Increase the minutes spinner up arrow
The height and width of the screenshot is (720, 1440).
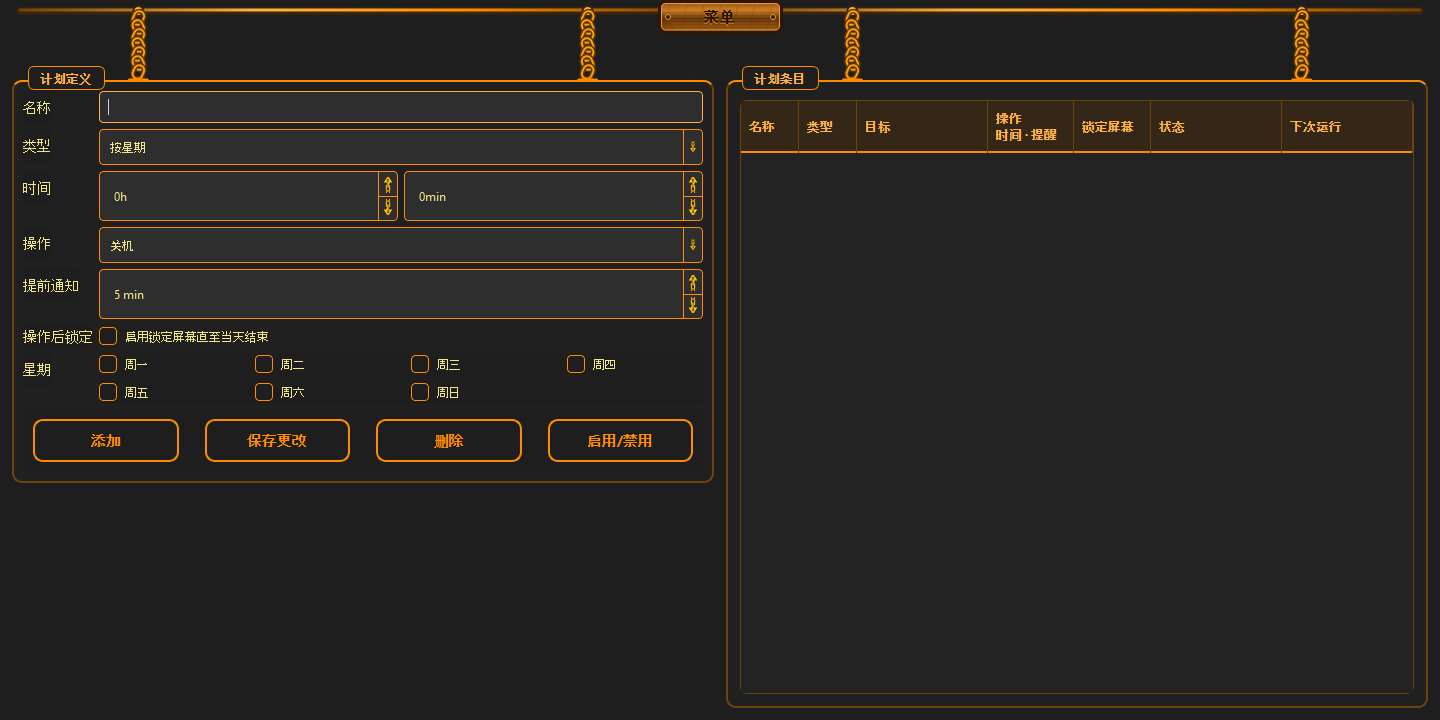pos(693,184)
